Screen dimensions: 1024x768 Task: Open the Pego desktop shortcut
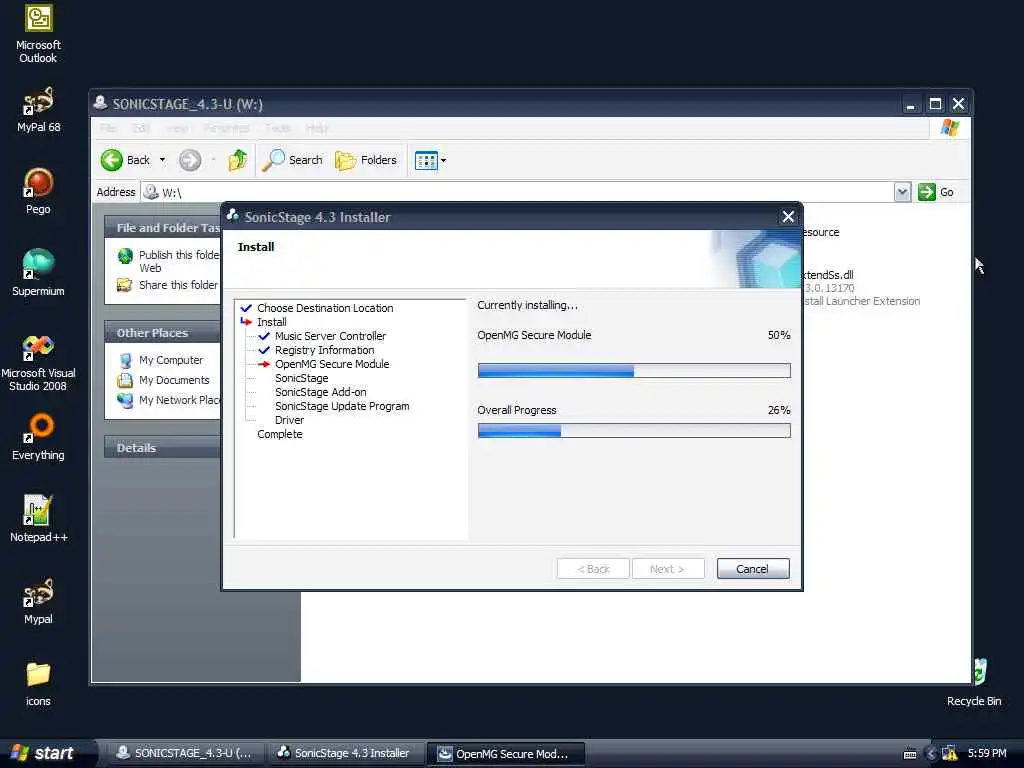coord(38,191)
